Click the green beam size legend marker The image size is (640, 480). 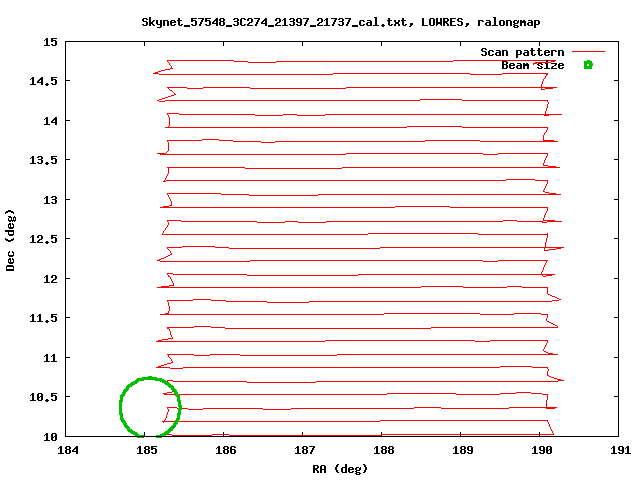pyautogui.click(x=588, y=65)
